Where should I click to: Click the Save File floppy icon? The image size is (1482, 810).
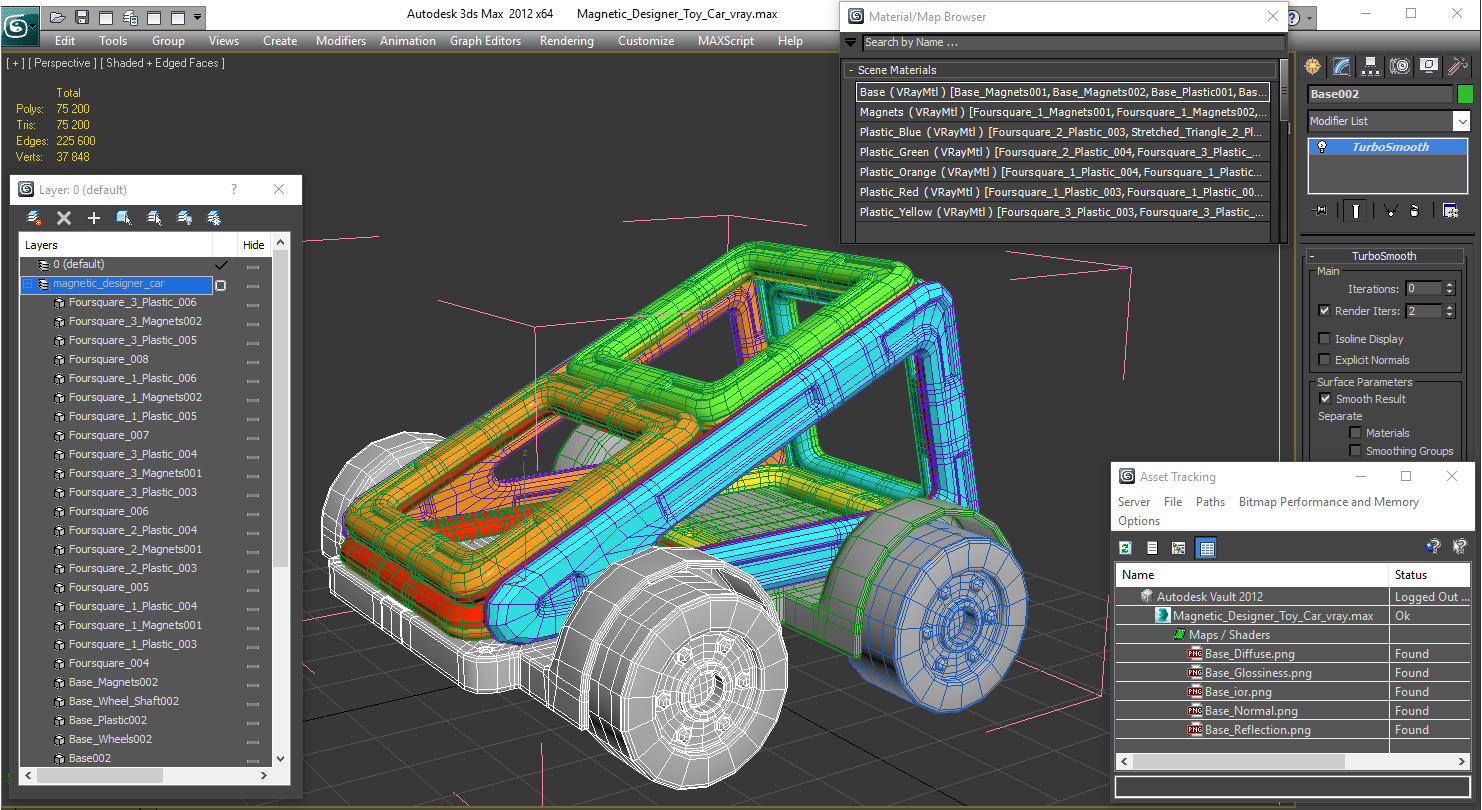(82, 17)
